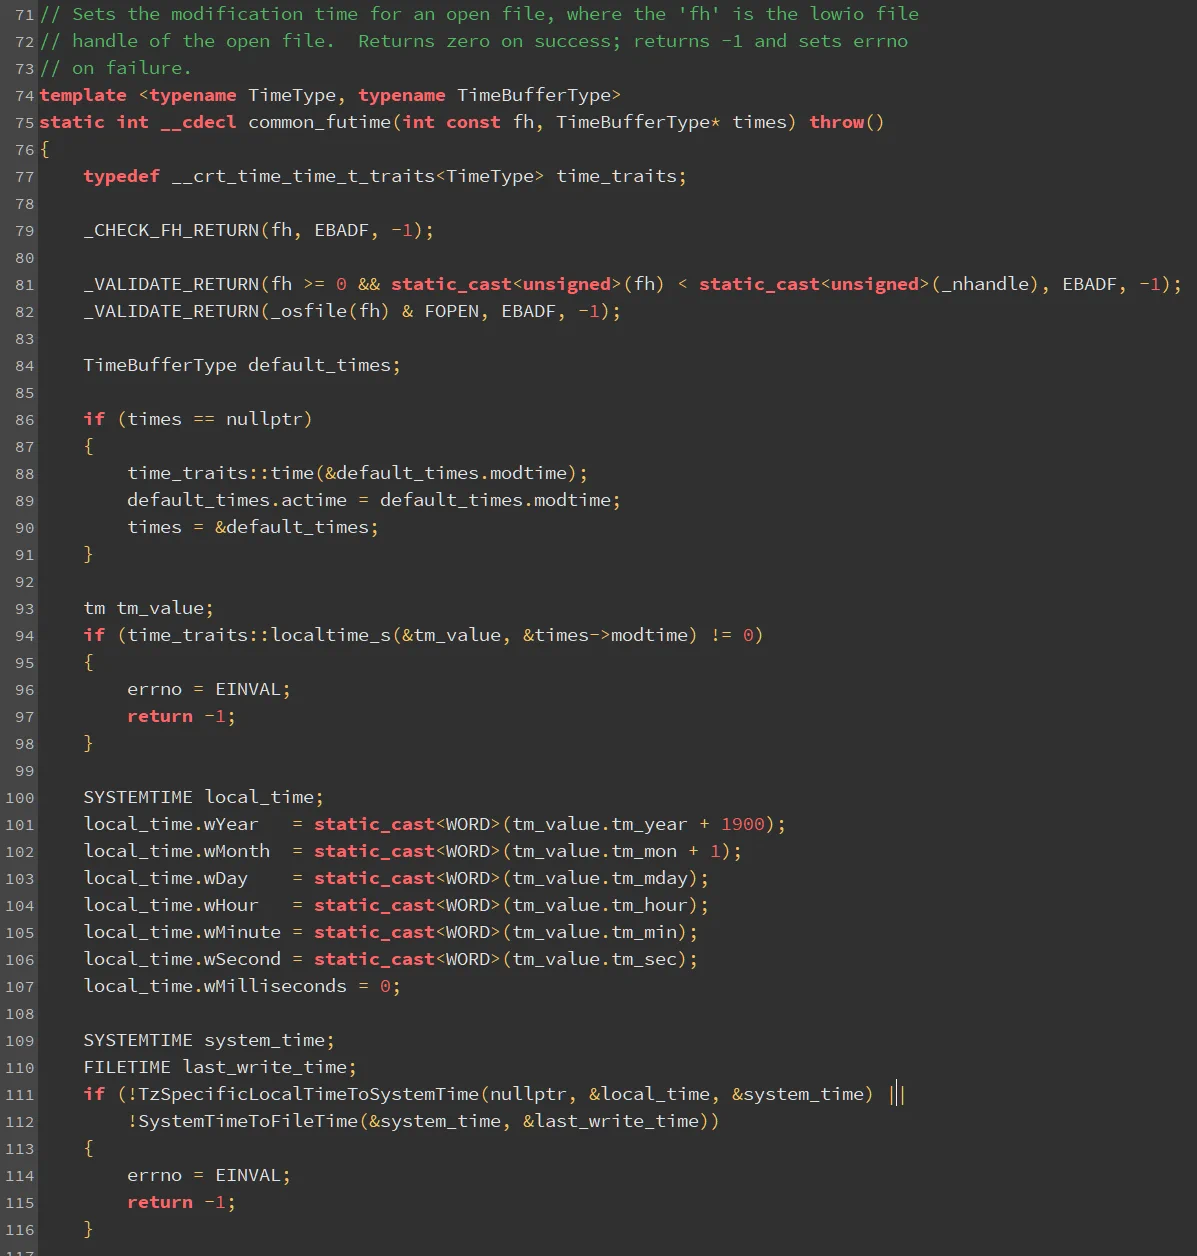1197x1256 pixels.
Task: Click line number 111 in the gutter
Action: point(19,1094)
